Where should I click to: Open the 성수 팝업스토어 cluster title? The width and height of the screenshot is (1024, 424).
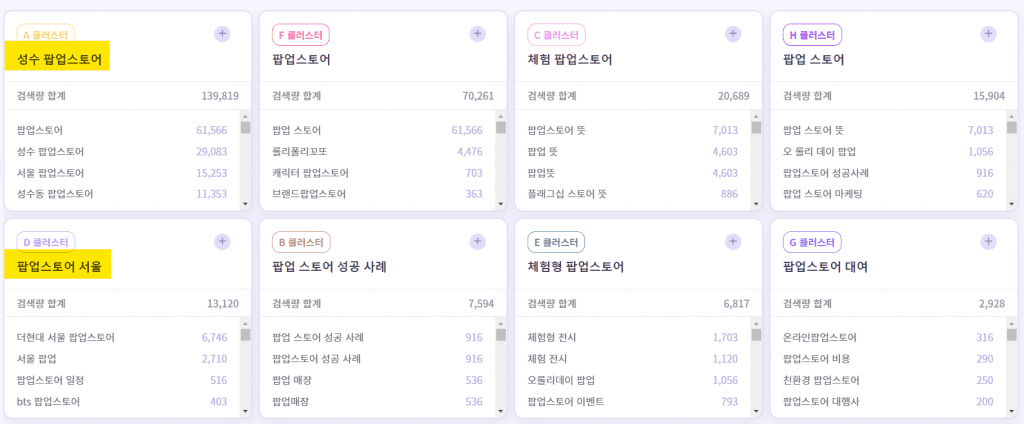(x=59, y=60)
